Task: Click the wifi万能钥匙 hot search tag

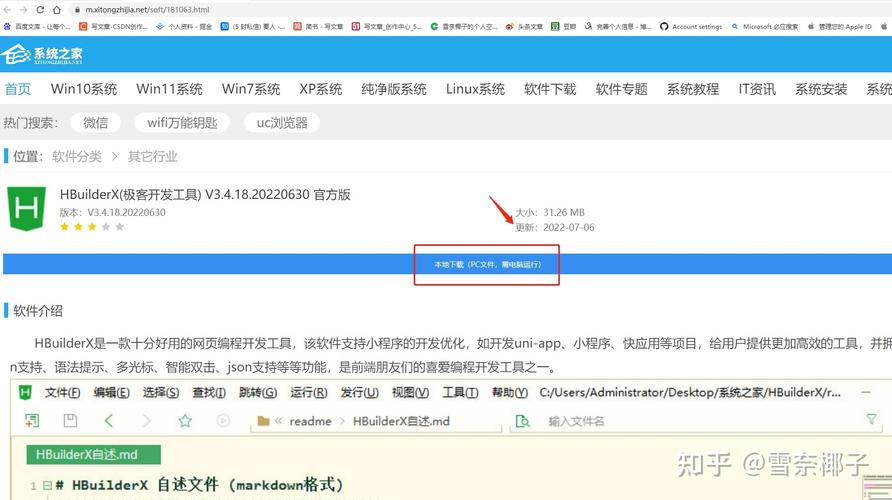Action: tap(182, 123)
